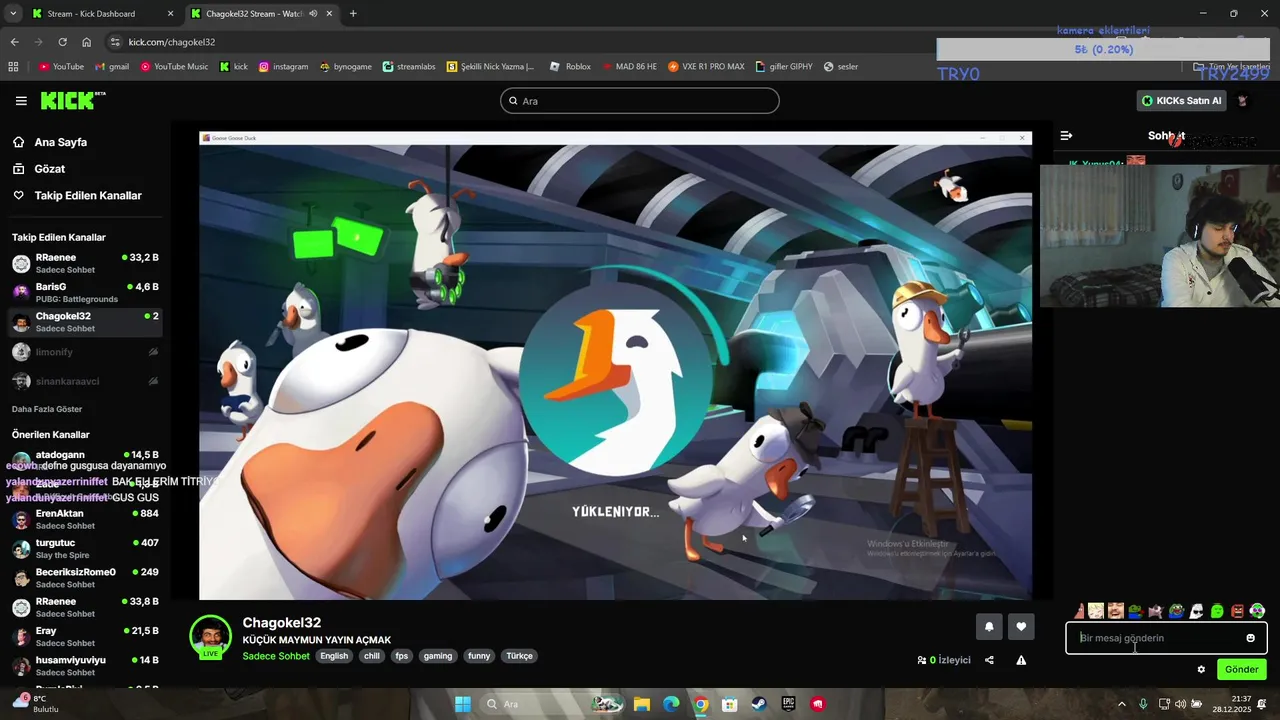Open the browser home page button
The width and height of the screenshot is (1280, 720).
tap(86, 42)
